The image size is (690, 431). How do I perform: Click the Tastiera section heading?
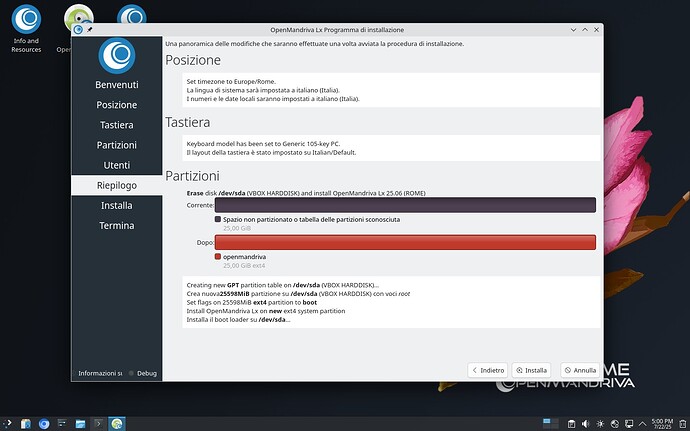coord(187,122)
